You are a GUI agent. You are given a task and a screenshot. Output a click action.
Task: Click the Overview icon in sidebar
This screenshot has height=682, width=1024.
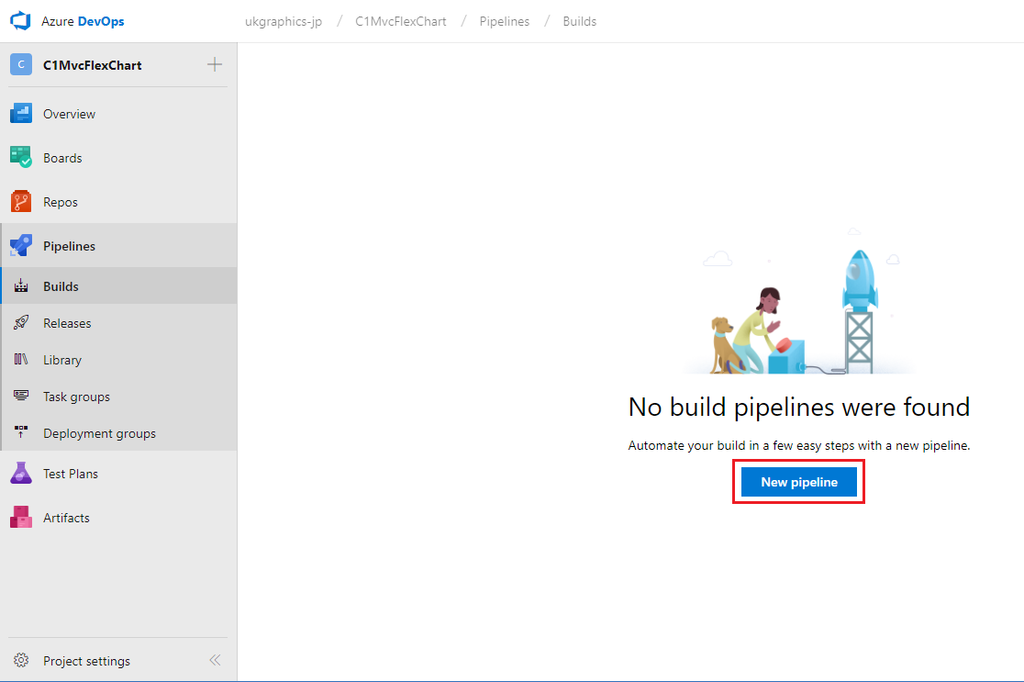click(x=21, y=114)
